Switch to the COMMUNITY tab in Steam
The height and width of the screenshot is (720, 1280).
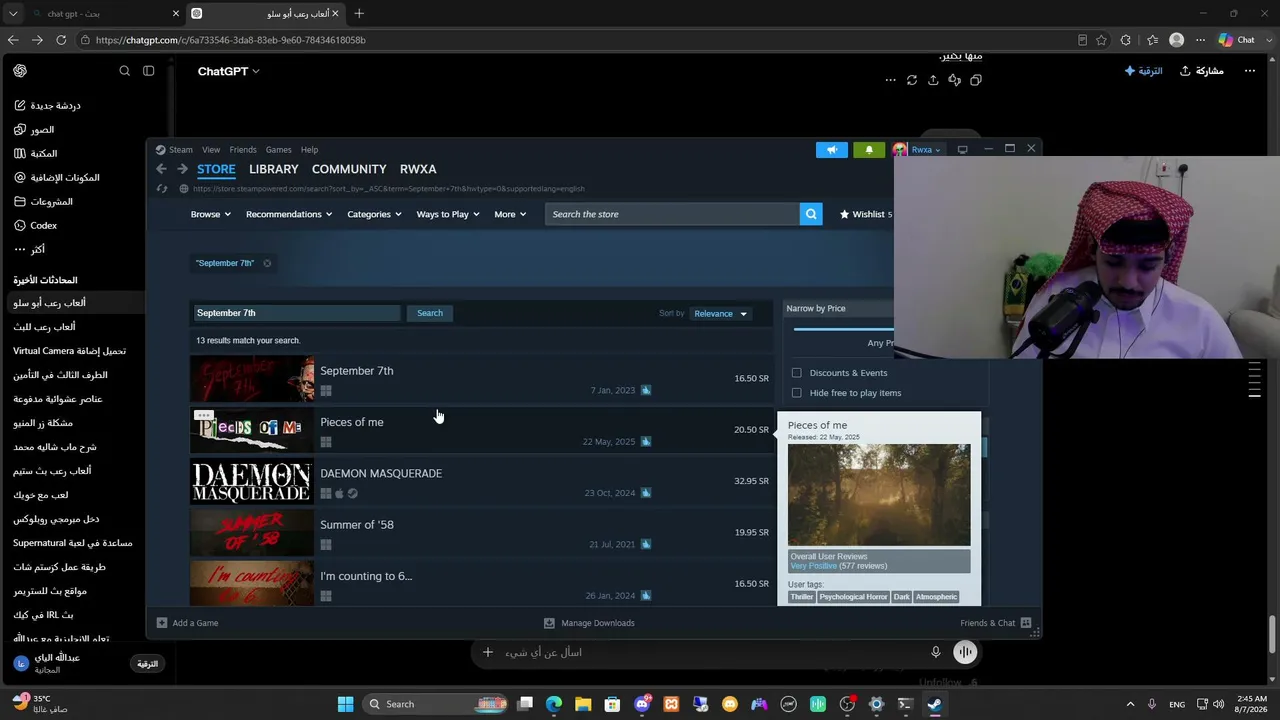tap(349, 169)
